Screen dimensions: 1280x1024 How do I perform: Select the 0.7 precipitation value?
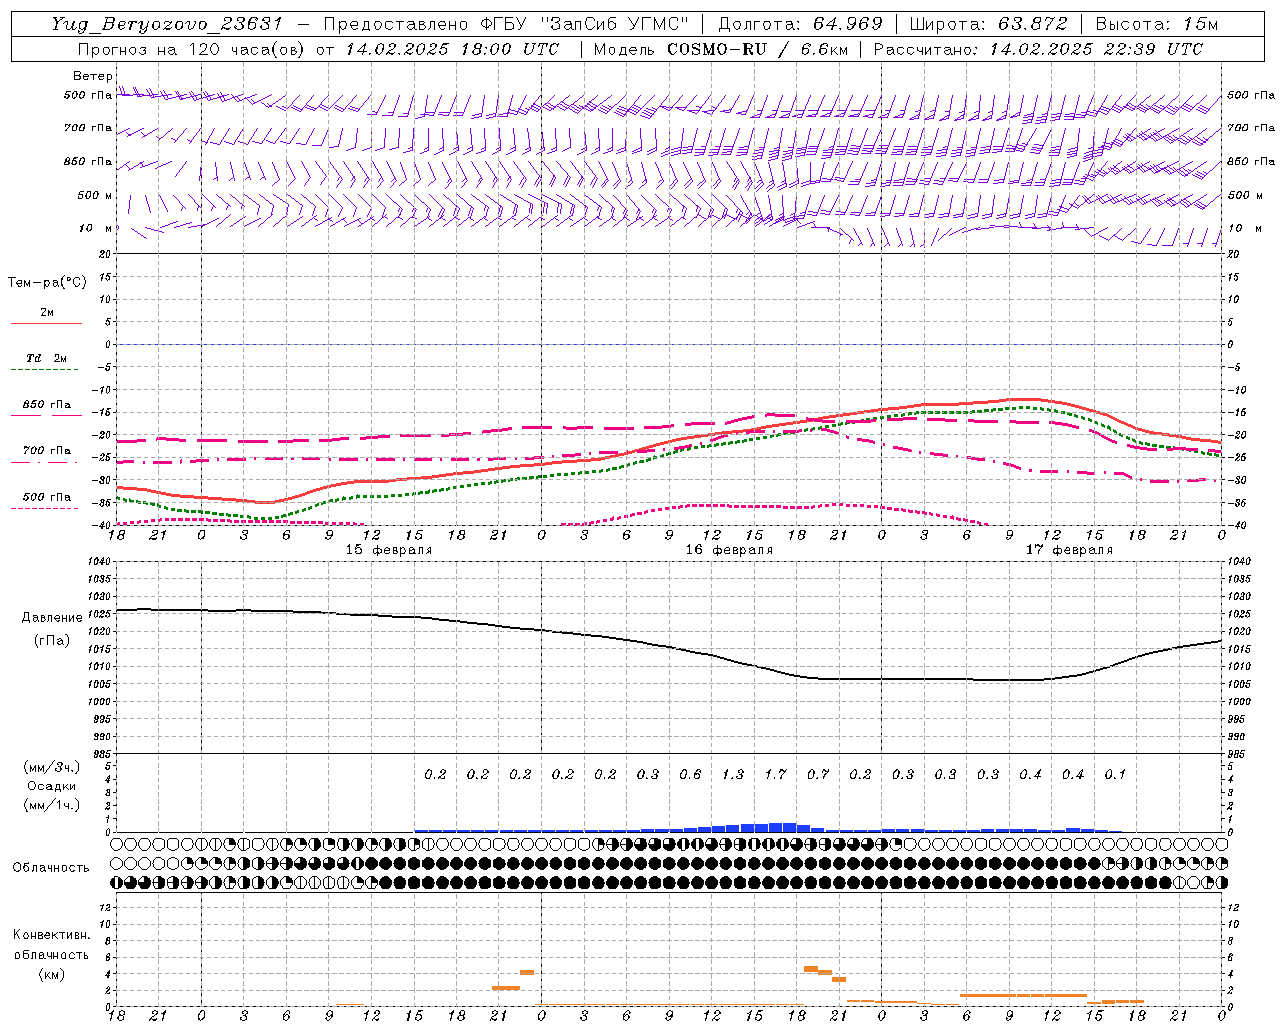click(x=818, y=774)
